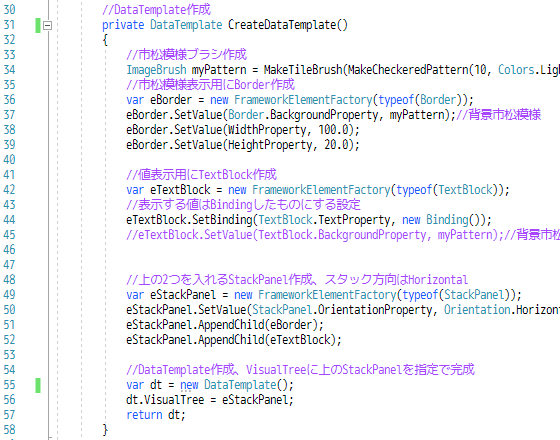Click the comment about StackPanel Horizontal on line 48
Viewport: 560px width, 440px height.
297,280
